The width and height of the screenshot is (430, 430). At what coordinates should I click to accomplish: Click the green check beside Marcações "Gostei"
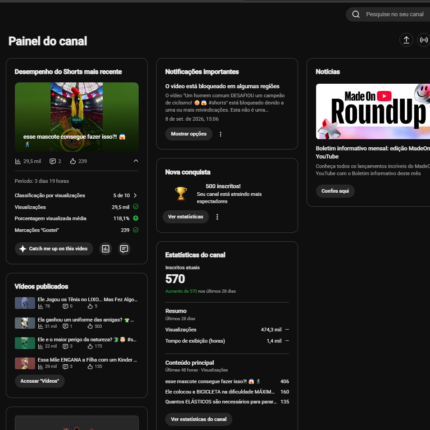tap(136, 230)
